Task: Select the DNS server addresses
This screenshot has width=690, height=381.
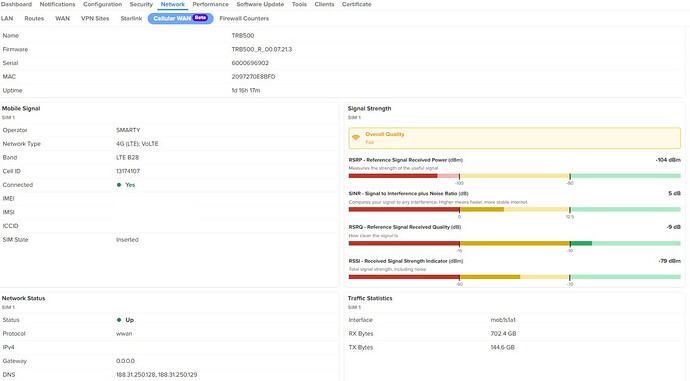Action: tap(157, 374)
